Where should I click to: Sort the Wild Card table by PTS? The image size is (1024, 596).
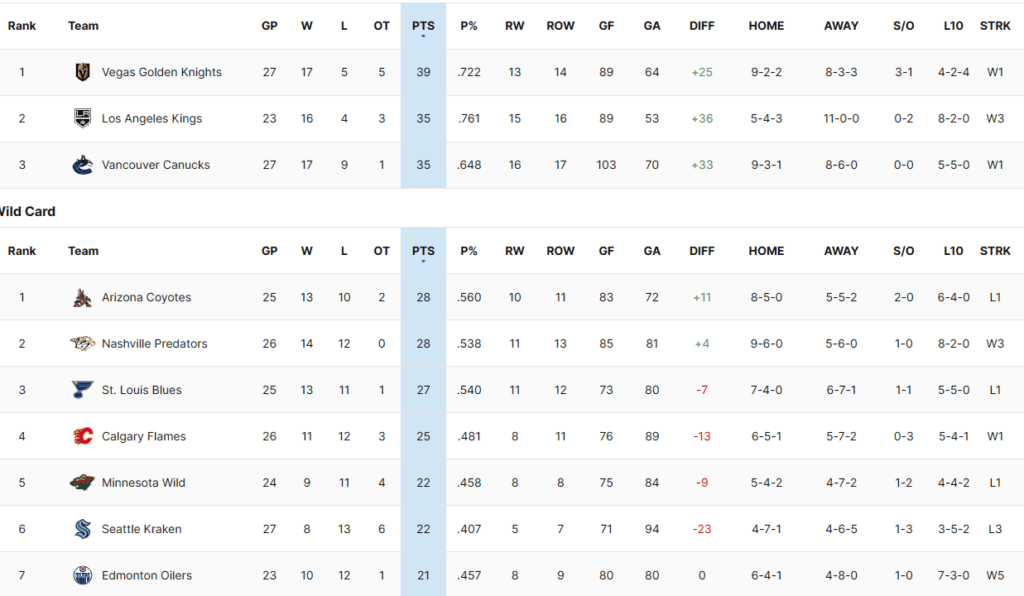point(423,251)
